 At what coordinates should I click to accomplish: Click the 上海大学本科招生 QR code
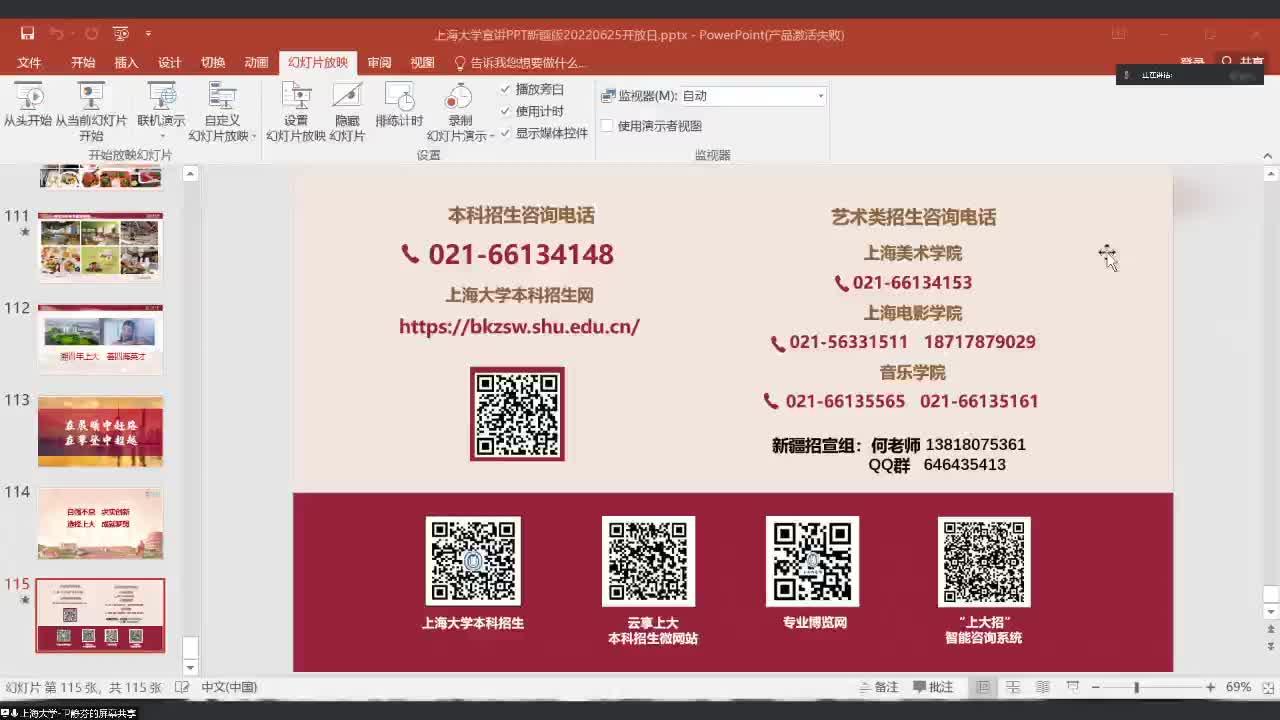[473, 561]
